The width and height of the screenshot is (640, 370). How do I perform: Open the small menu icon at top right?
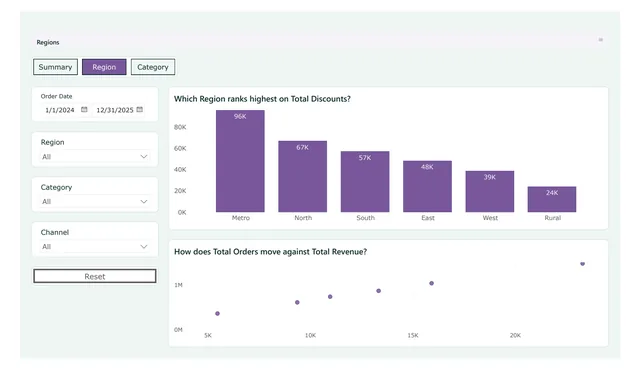click(600, 40)
